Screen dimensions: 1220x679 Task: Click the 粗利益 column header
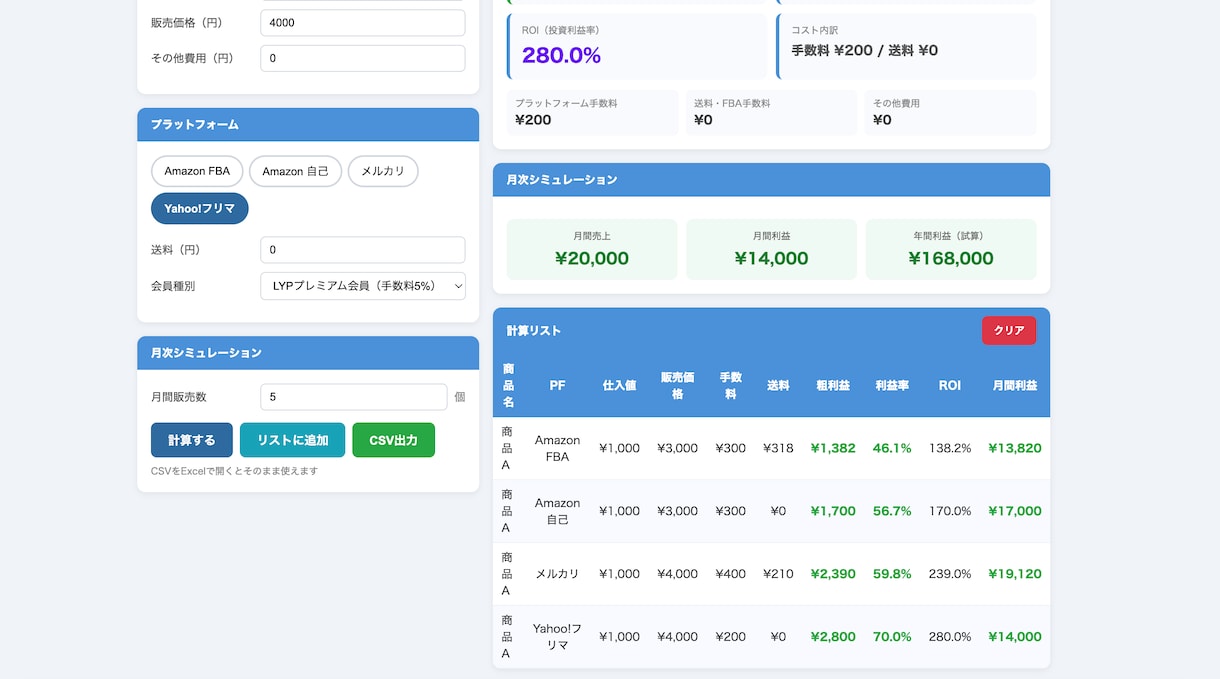[833, 385]
